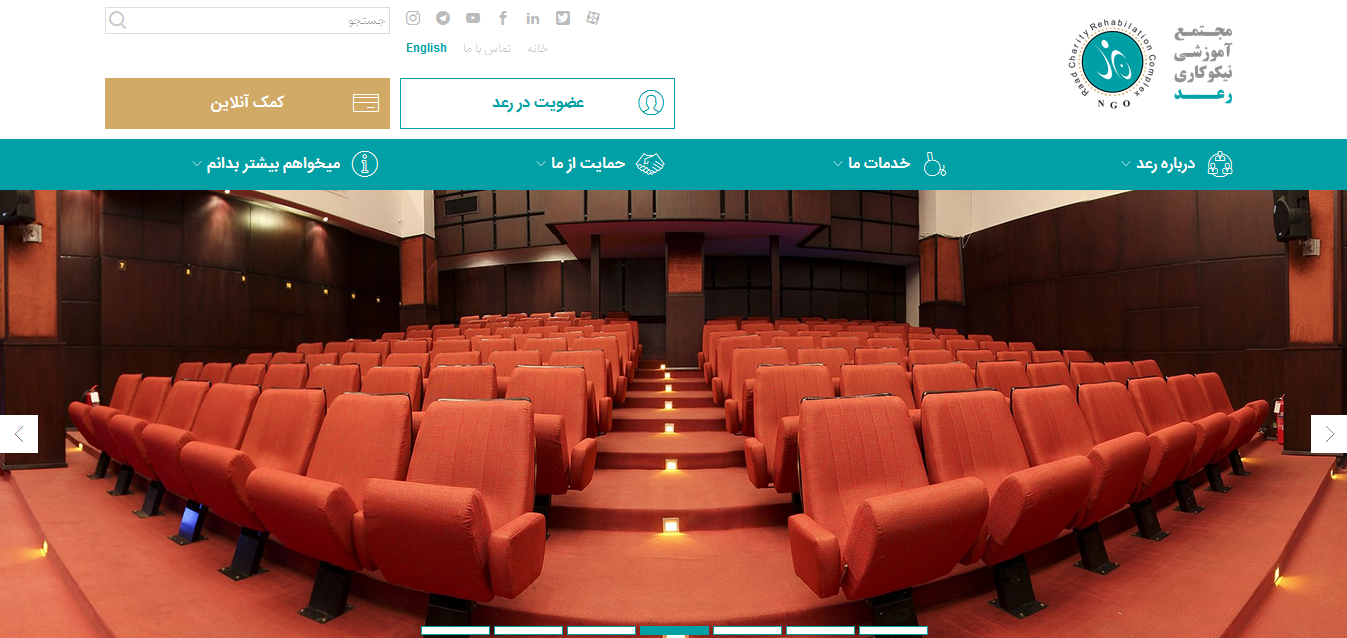This screenshot has height=638, width=1347.
Task: Click the LinkedIn icon
Action: click(x=533, y=18)
